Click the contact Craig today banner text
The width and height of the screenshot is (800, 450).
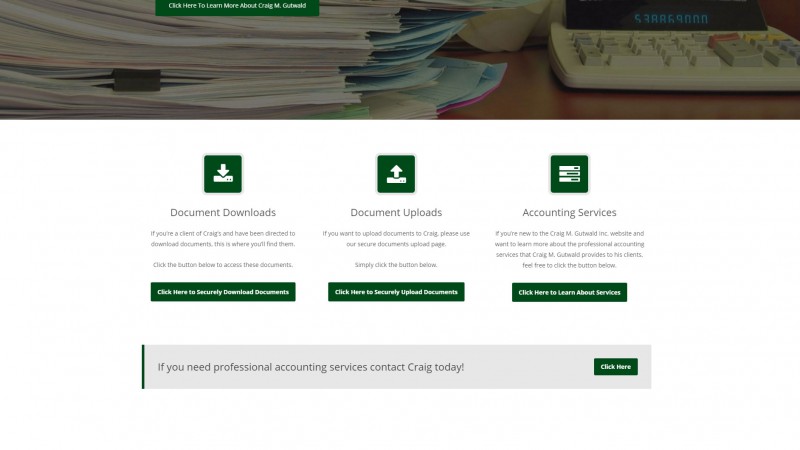311,367
